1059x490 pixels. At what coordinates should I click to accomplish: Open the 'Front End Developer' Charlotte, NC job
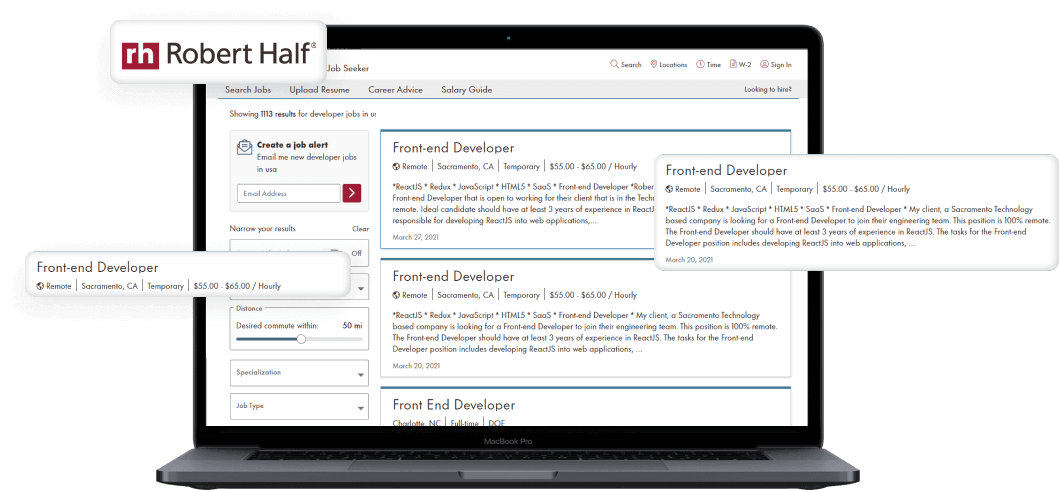[453, 405]
